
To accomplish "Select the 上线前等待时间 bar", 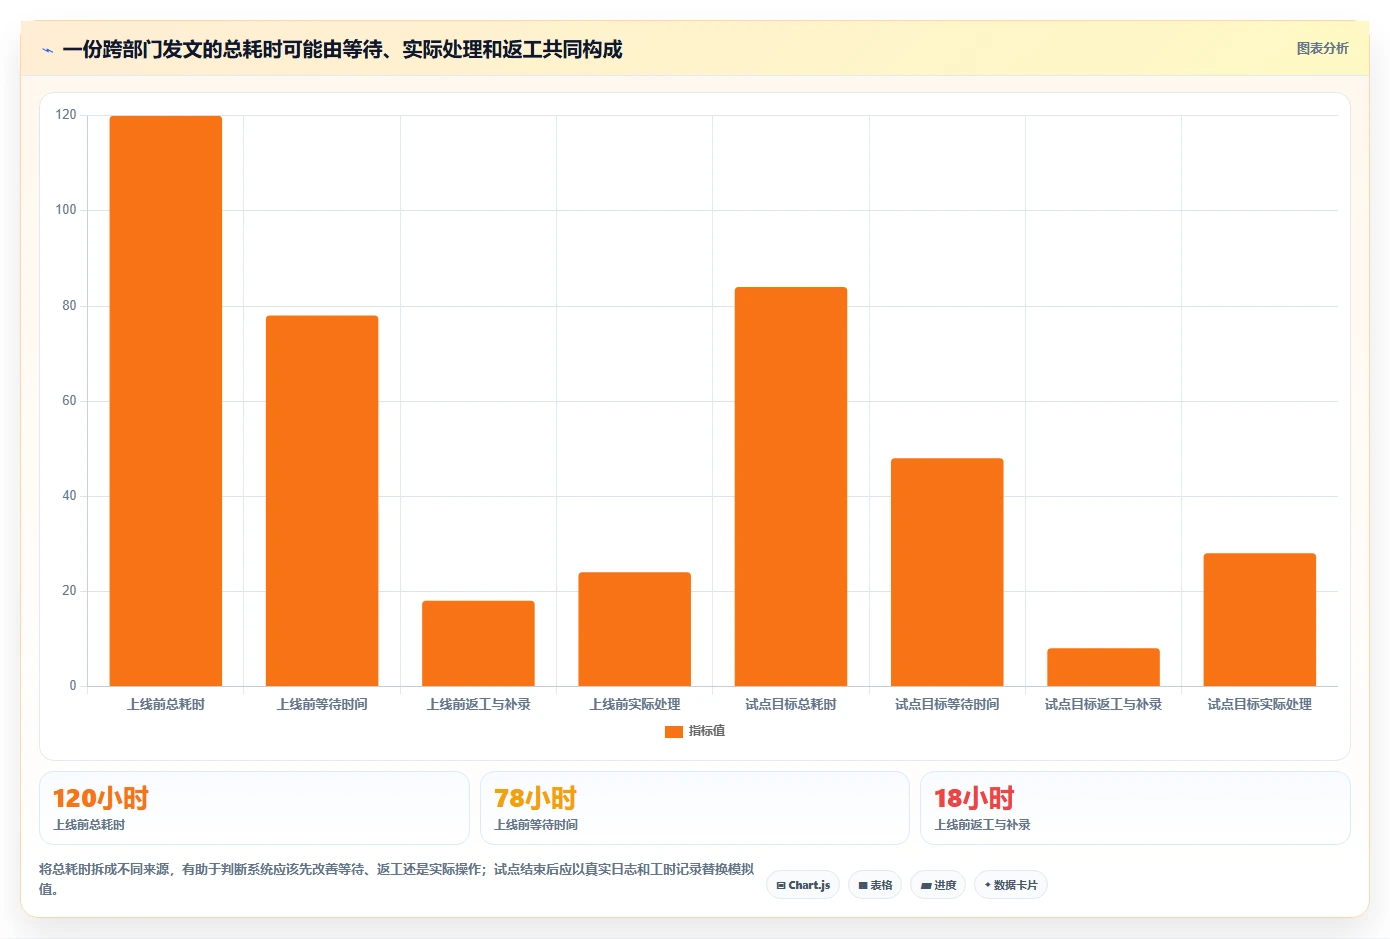I will 322,501.
